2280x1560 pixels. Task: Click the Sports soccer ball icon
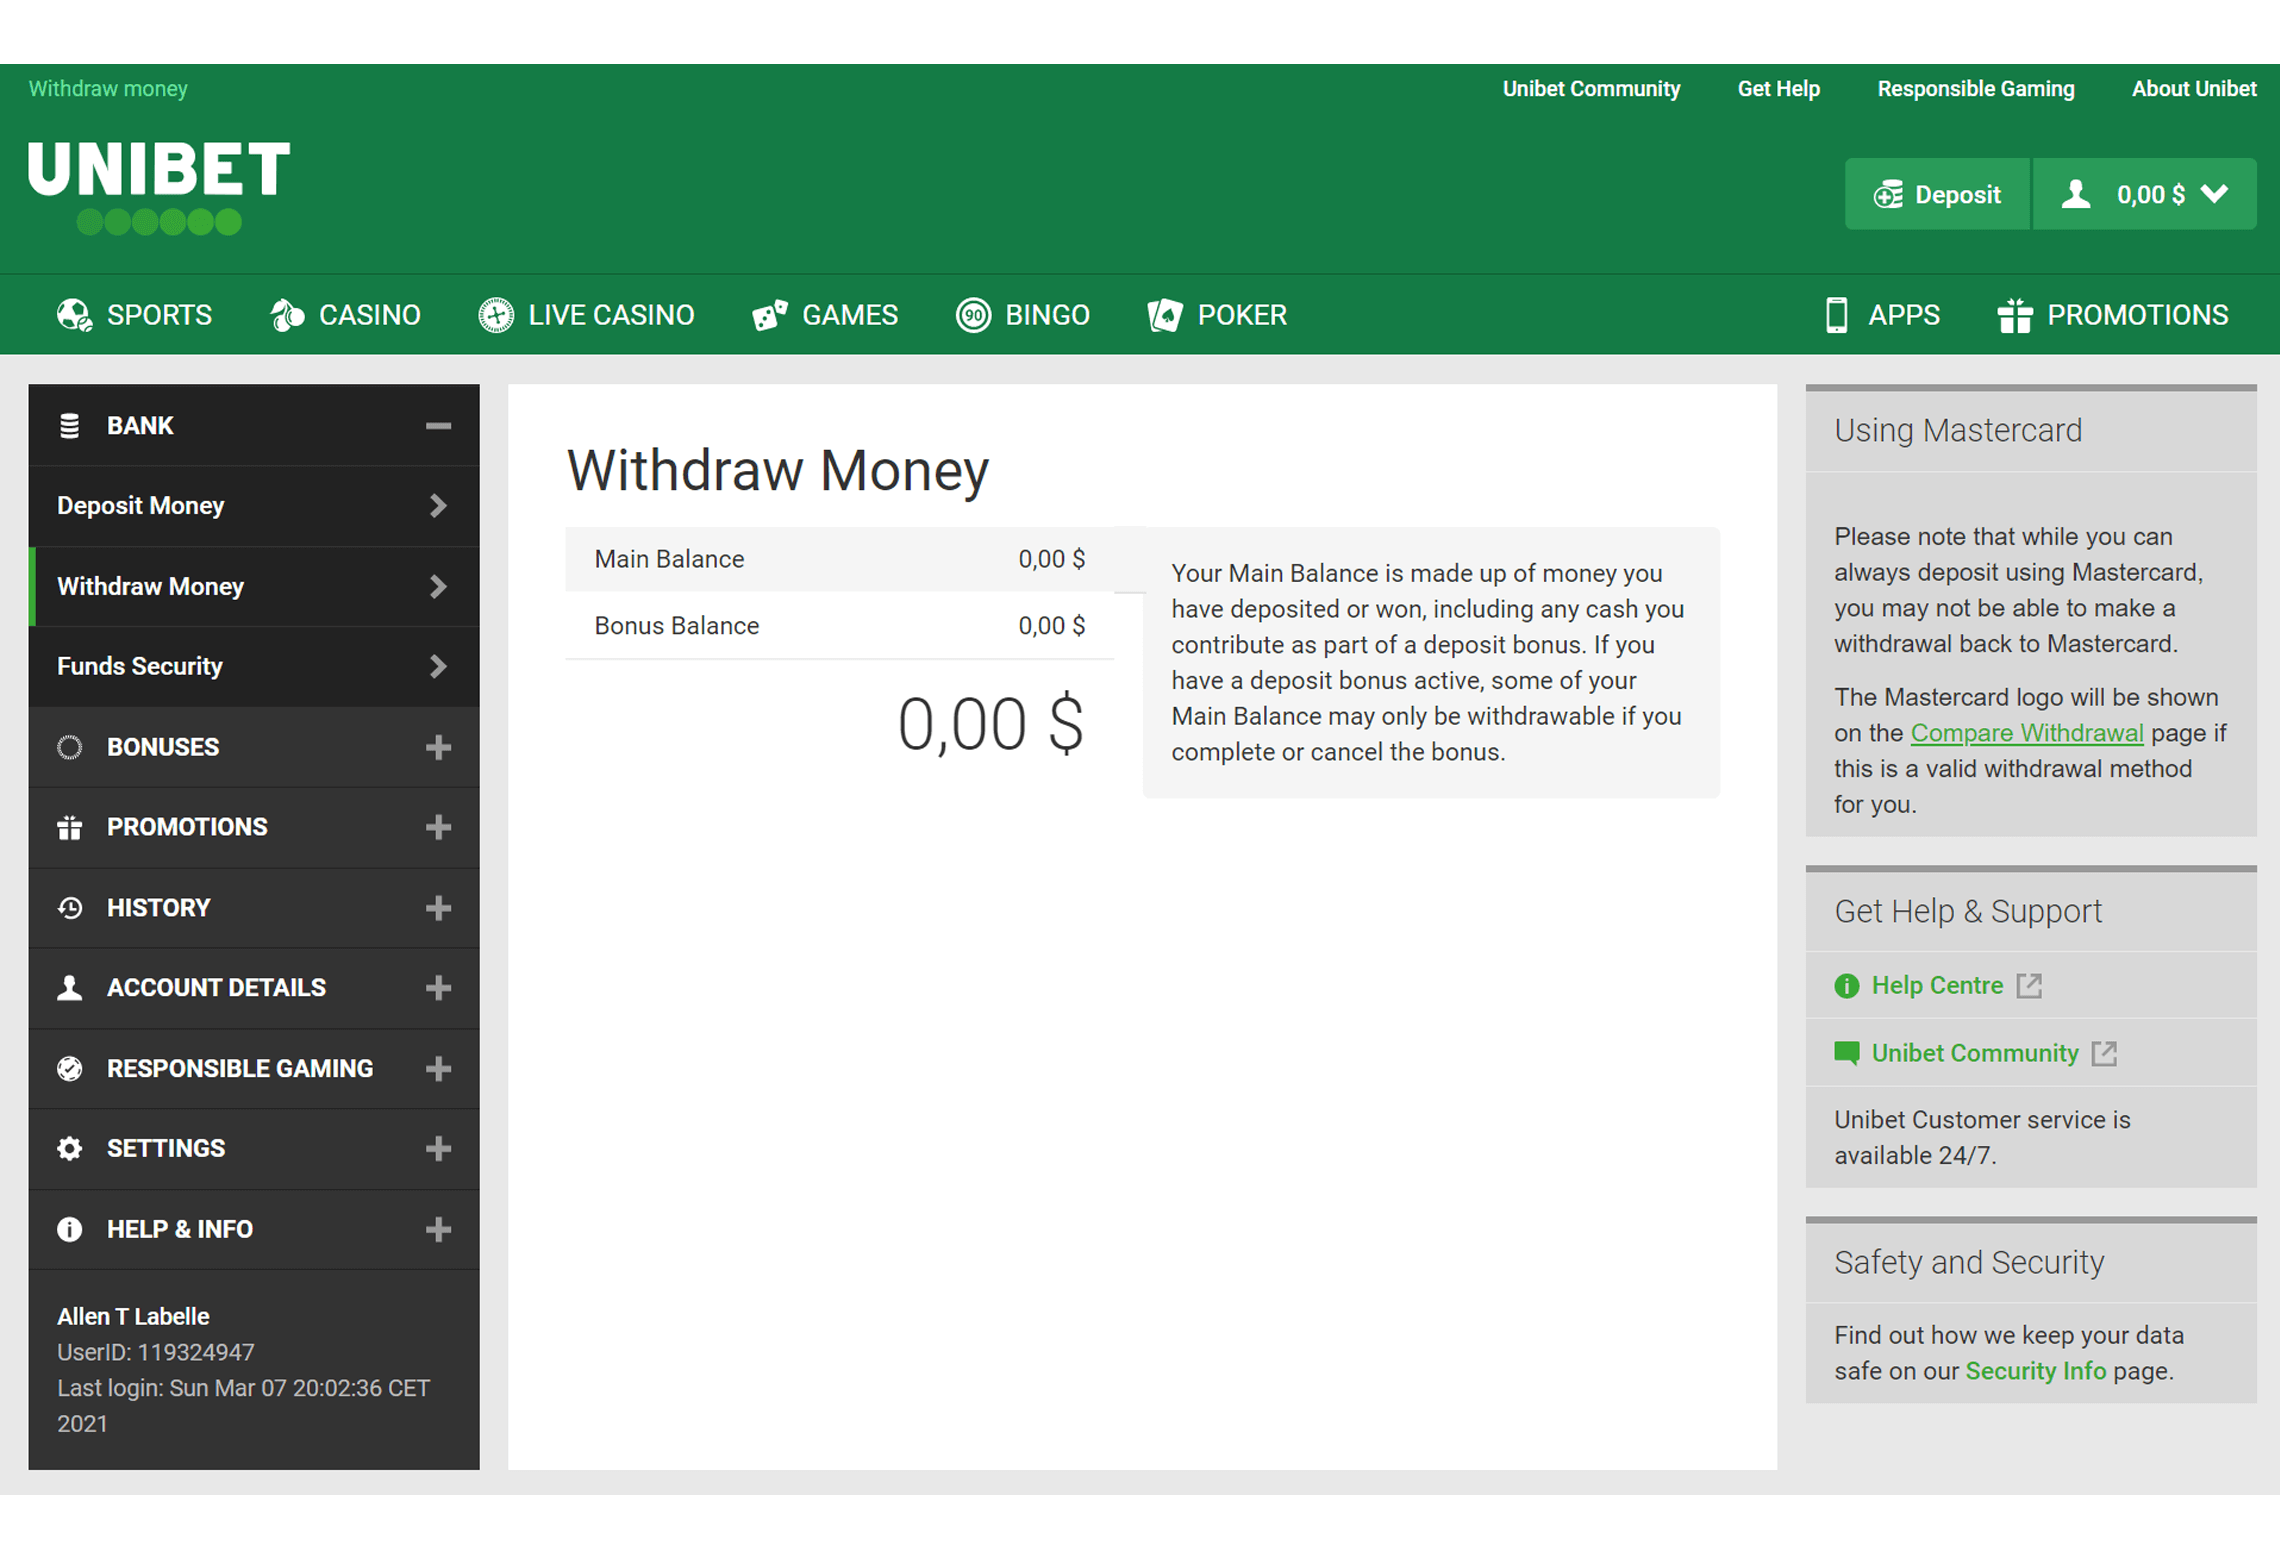74,315
